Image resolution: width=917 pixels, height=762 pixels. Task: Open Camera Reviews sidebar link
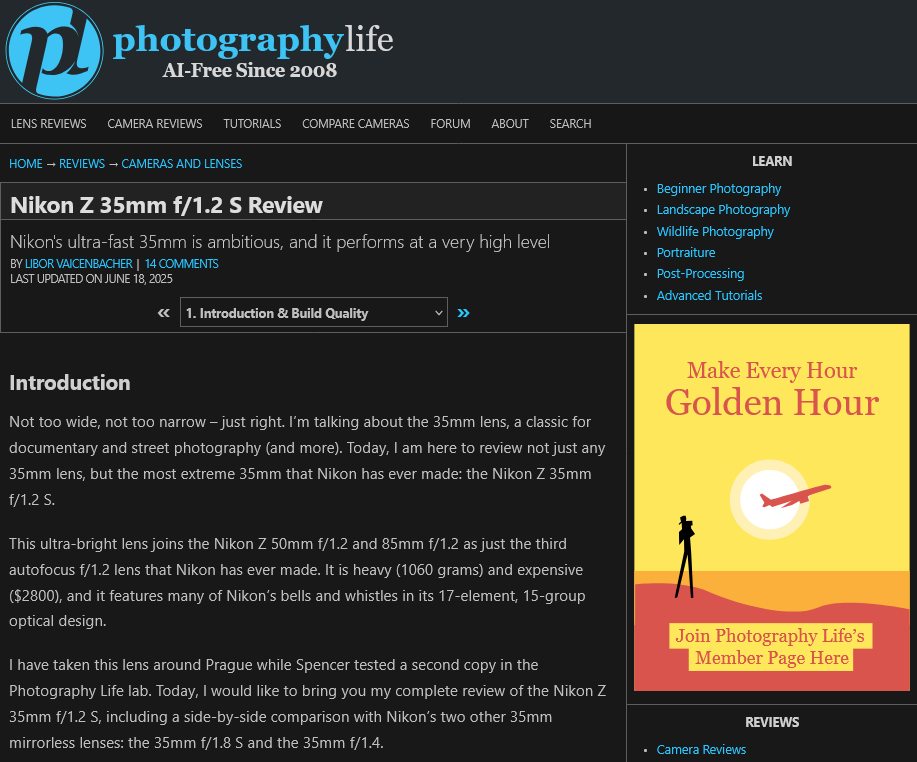[701, 749]
